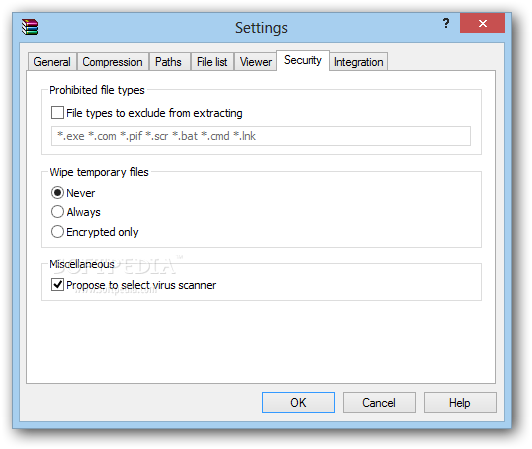
Task: Open the Integration tab
Action: tap(359, 62)
